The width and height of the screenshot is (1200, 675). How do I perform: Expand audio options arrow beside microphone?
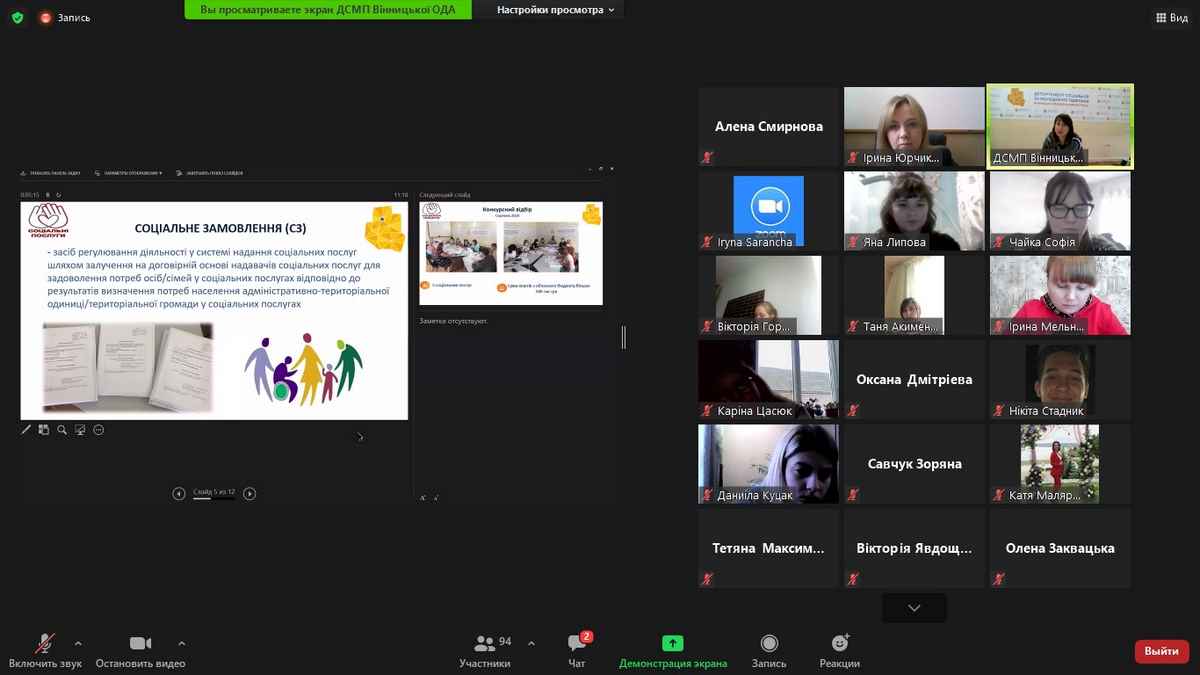click(x=78, y=643)
